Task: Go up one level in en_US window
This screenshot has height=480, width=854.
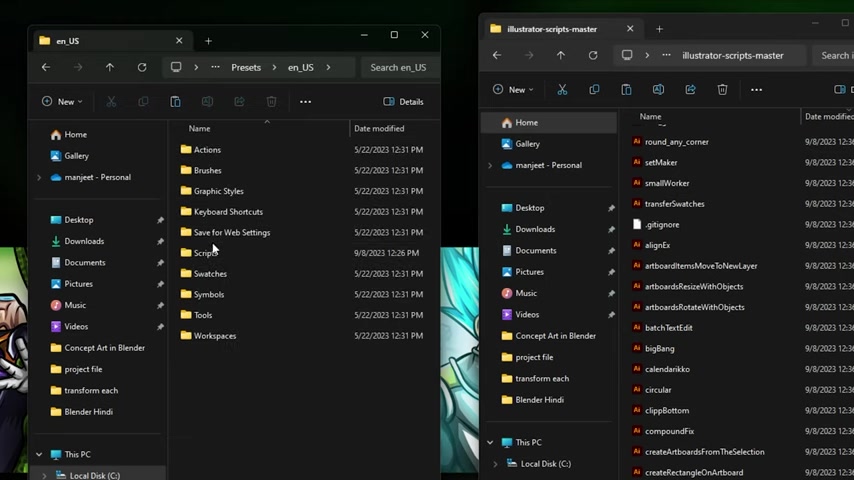Action: [x=110, y=68]
